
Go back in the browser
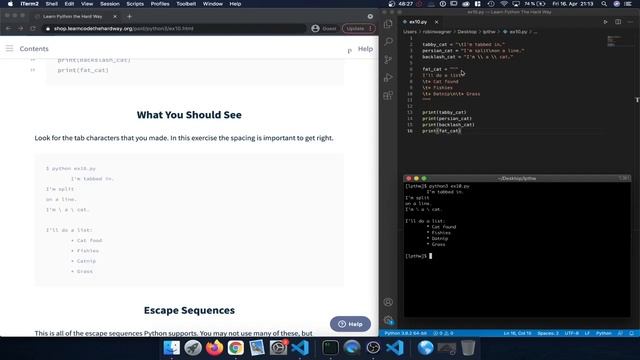(9, 29)
